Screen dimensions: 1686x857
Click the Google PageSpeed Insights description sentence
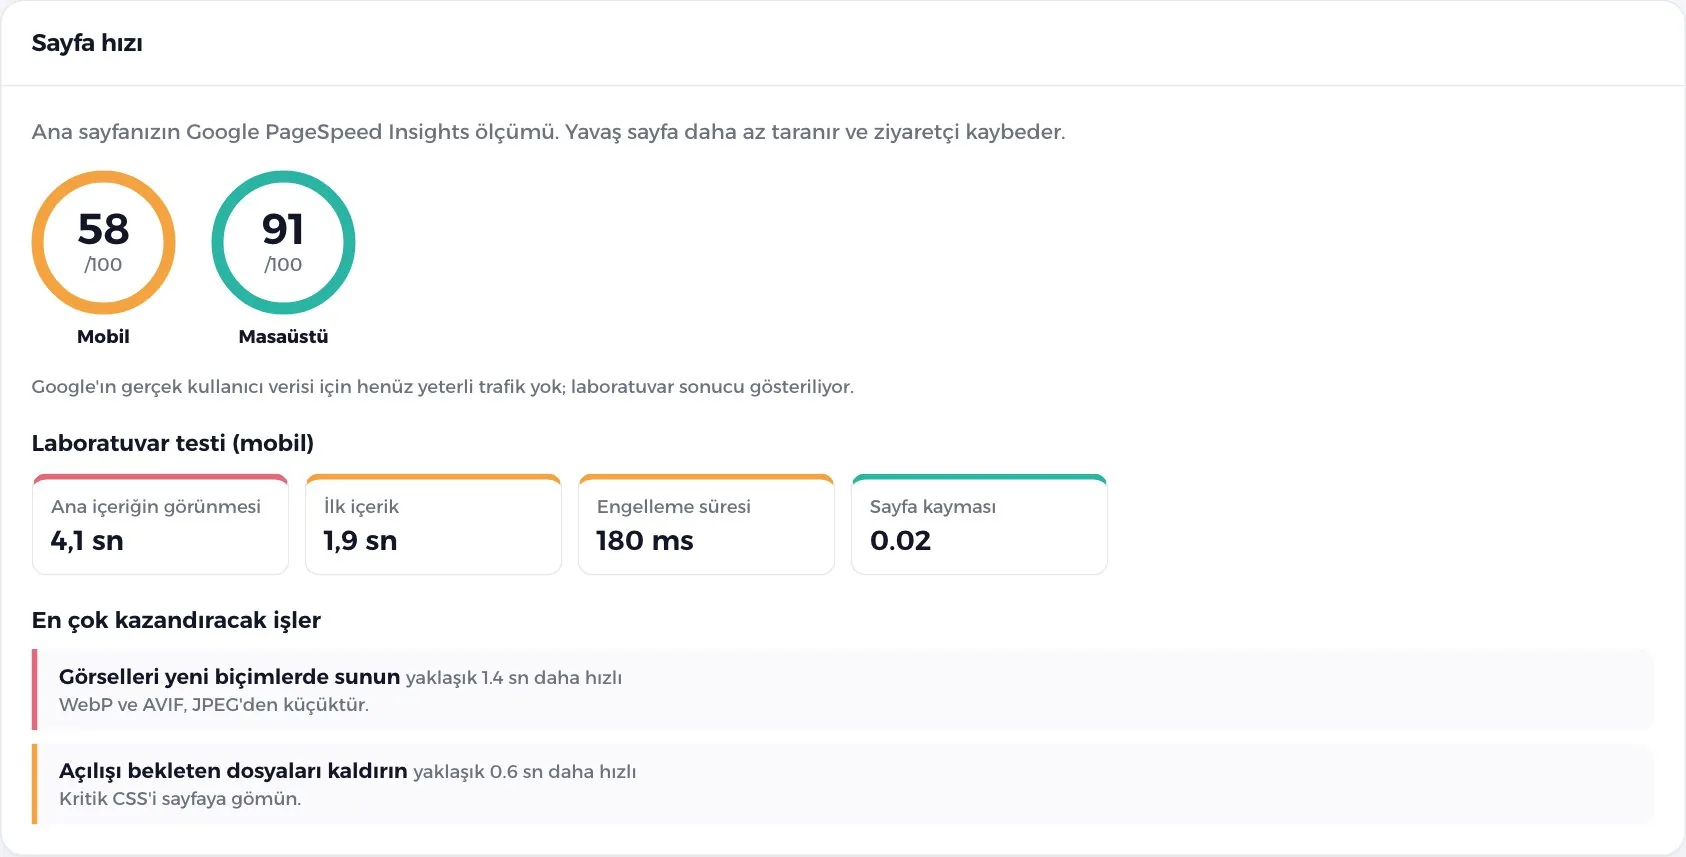click(x=548, y=132)
